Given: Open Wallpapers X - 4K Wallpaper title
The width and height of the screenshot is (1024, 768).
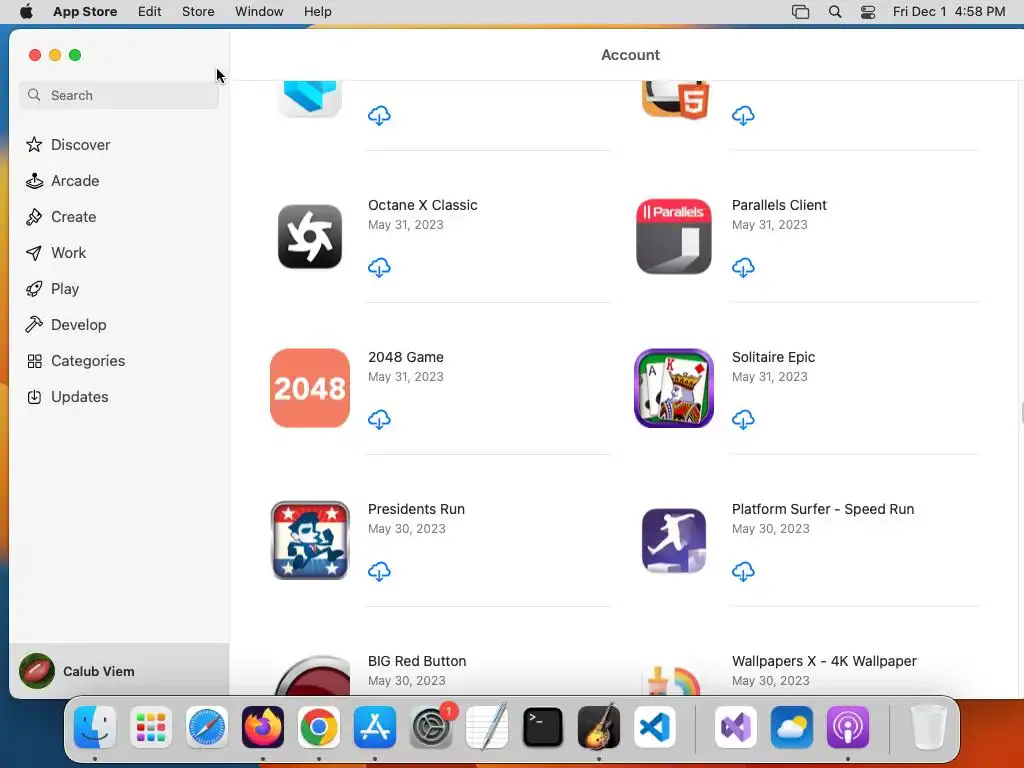Looking at the screenshot, I should coord(824,661).
